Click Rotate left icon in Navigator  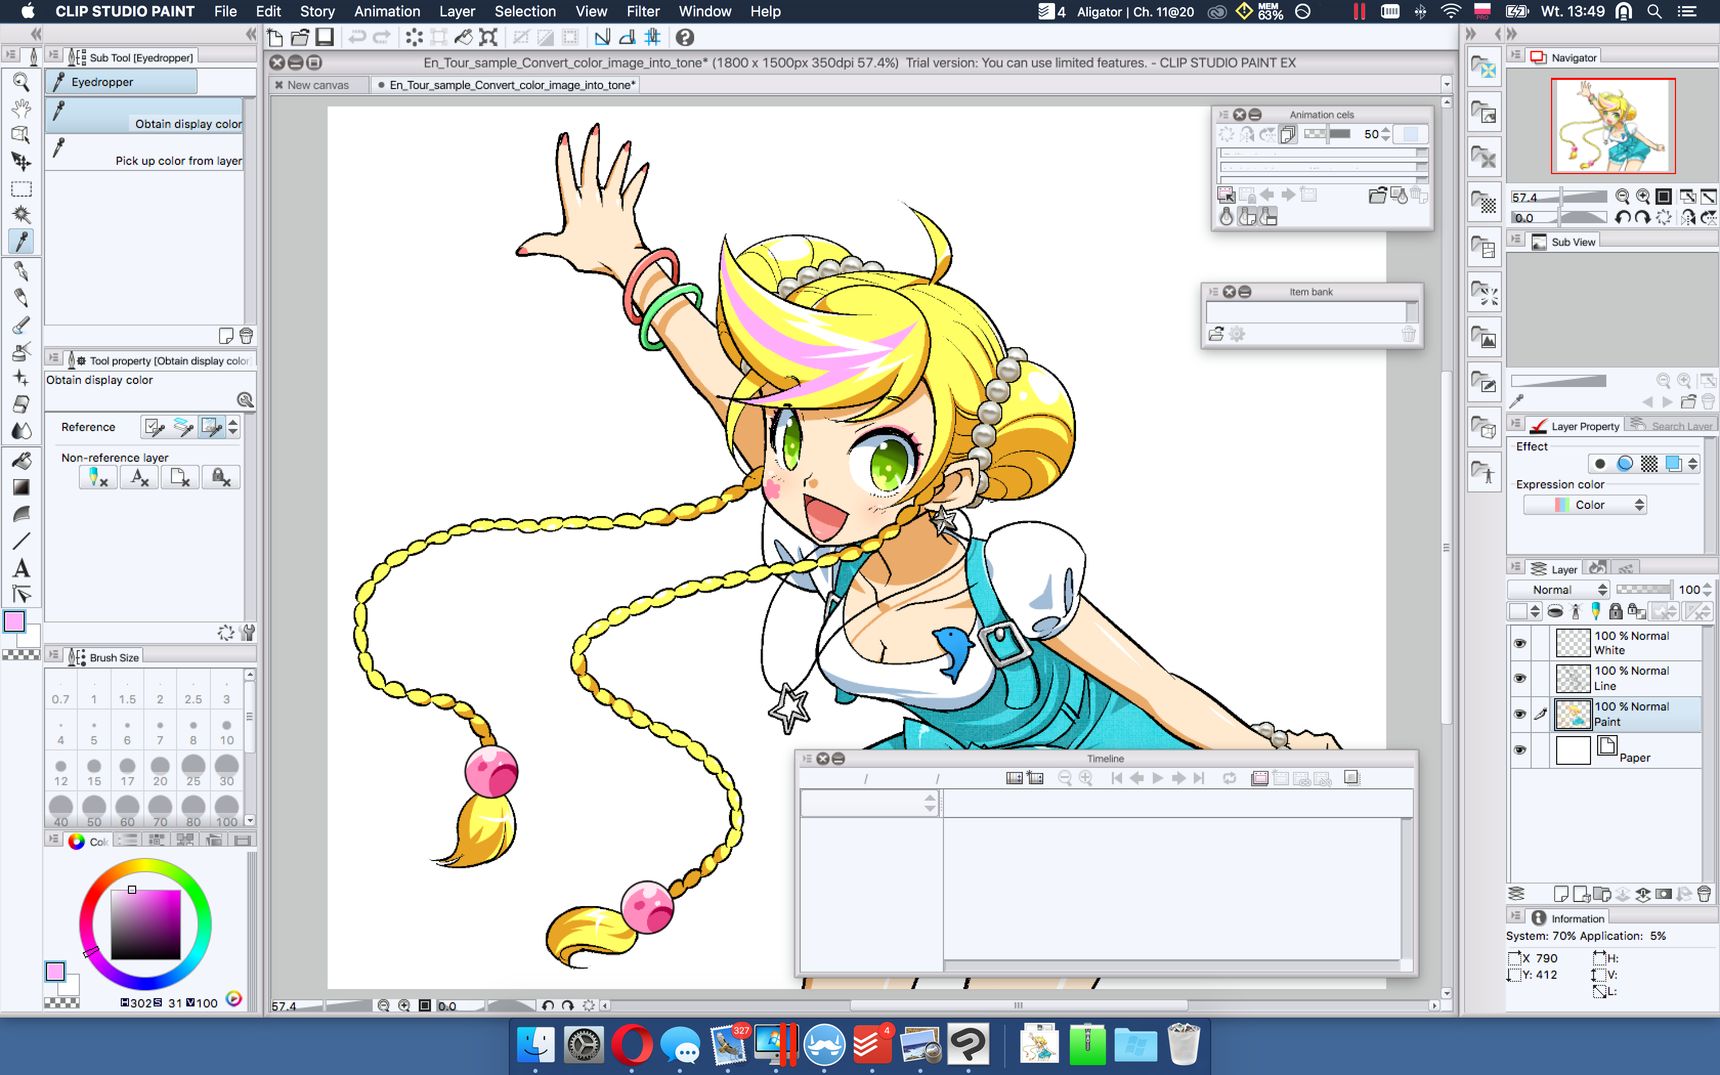(1623, 217)
